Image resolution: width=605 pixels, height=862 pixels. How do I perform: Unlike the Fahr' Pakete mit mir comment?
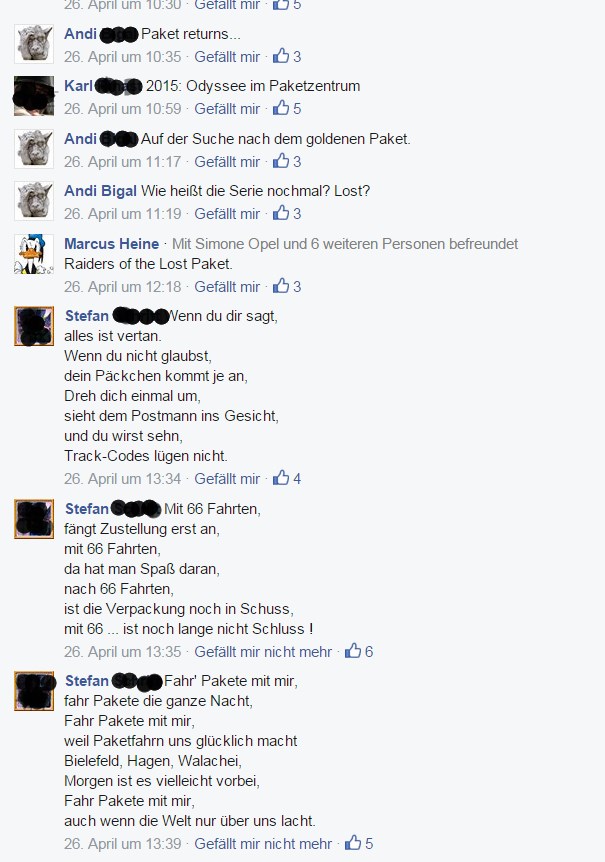coord(263,844)
